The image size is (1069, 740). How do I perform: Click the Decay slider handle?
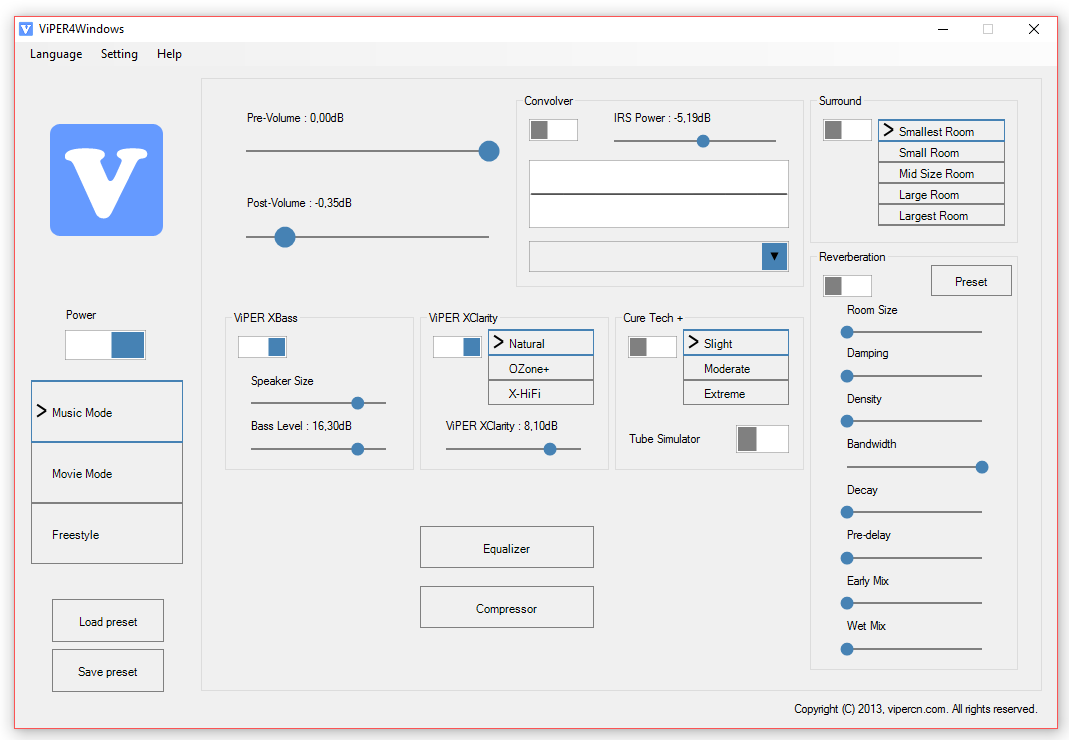click(x=847, y=512)
